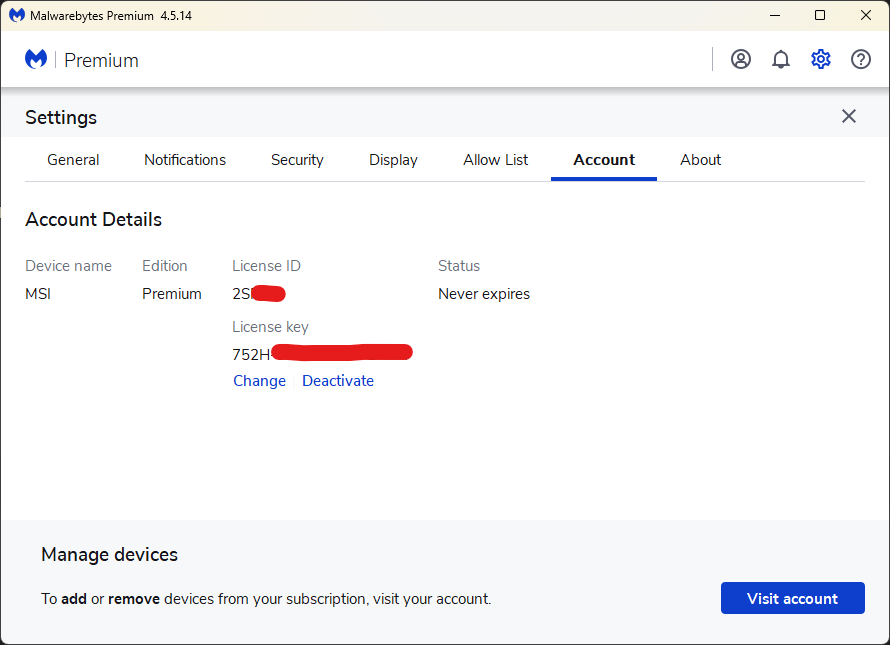The image size is (890, 645).
Task: Switch to the General tab
Action: point(73,160)
